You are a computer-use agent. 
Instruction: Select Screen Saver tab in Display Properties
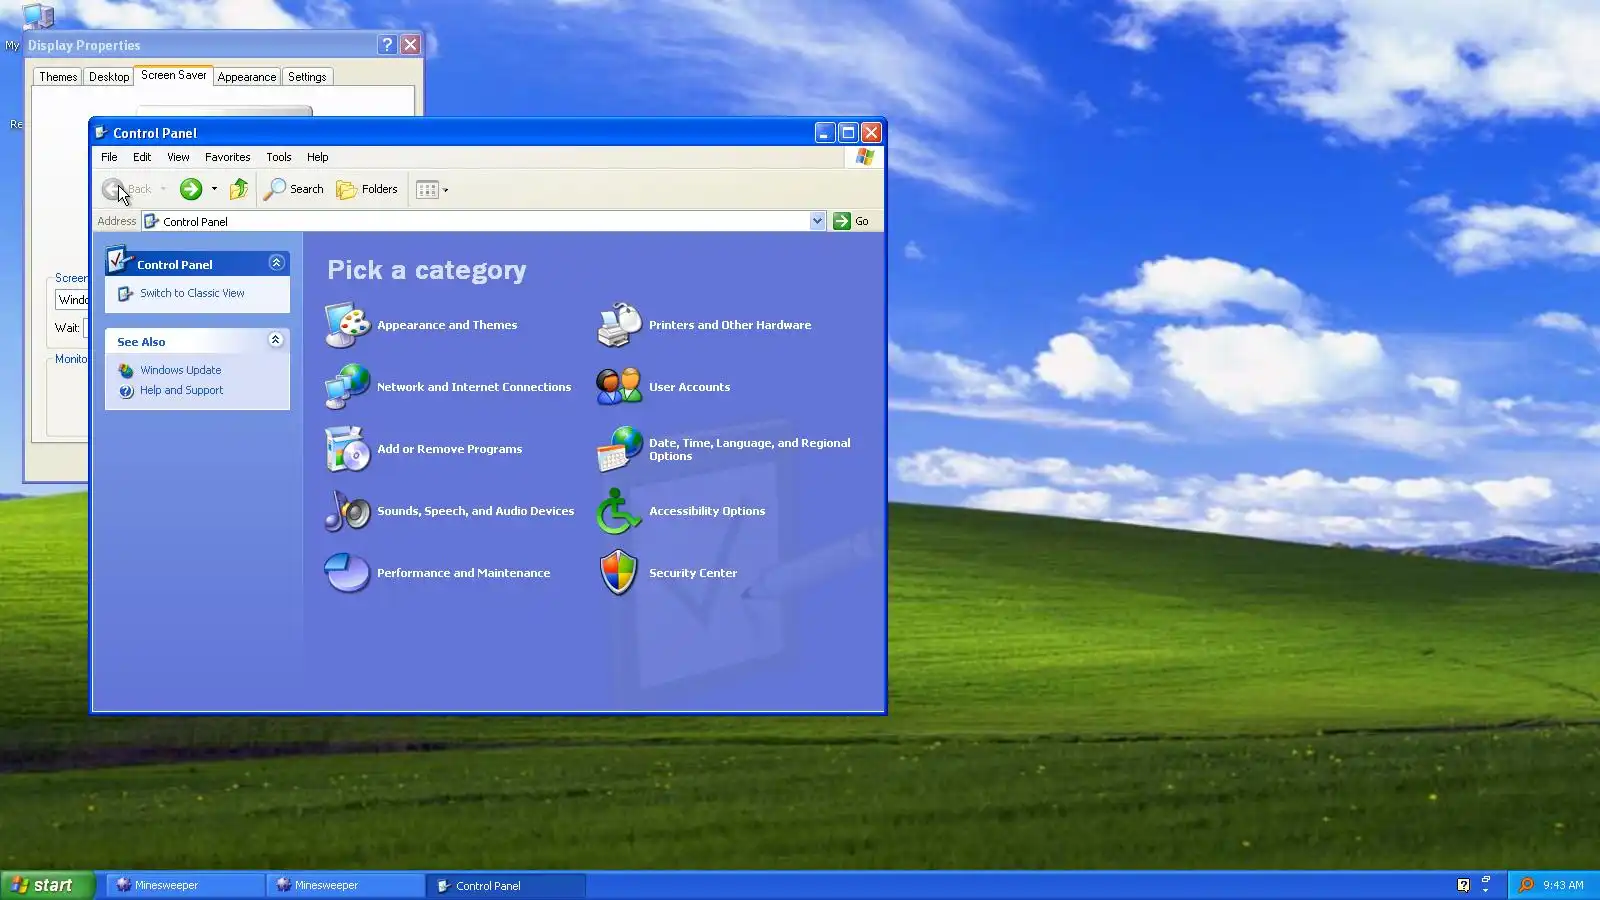[174, 75]
